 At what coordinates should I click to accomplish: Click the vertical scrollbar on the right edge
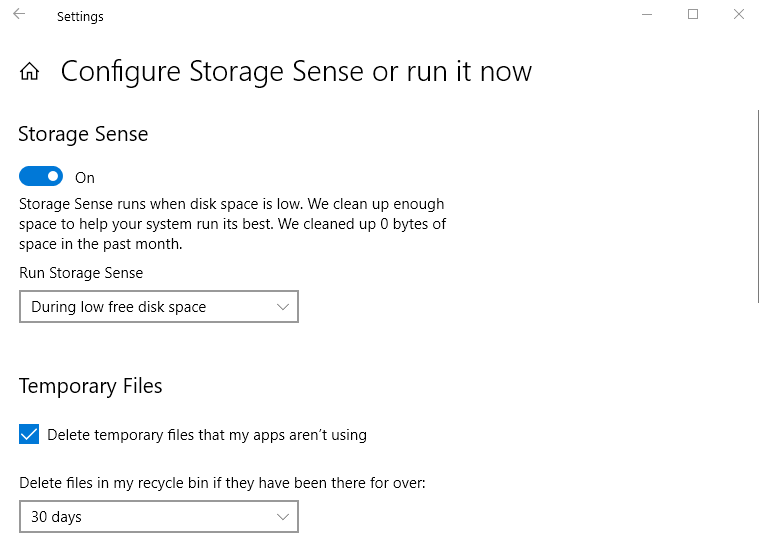pos(757,200)
